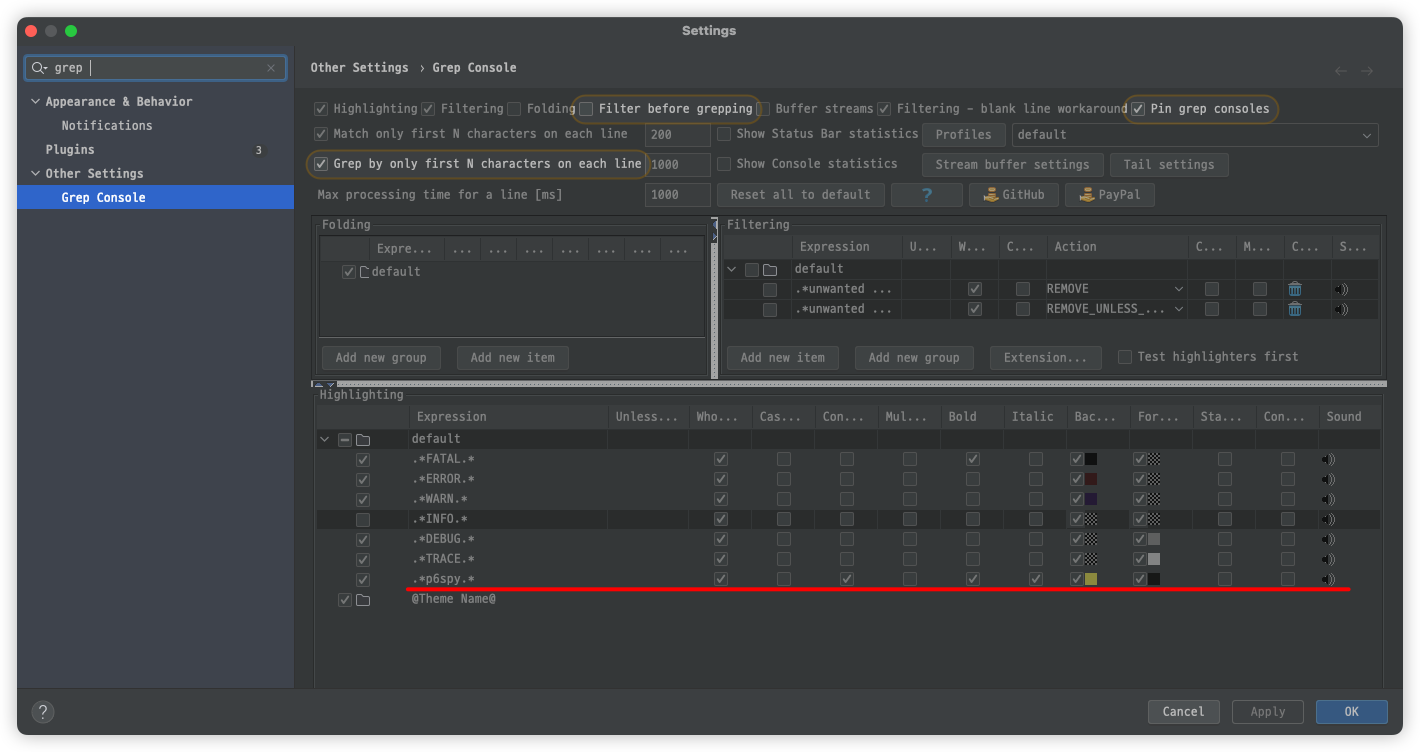Enable Buffer streams checkbox
Viewport: 1420px width, 752px height.
763,109
